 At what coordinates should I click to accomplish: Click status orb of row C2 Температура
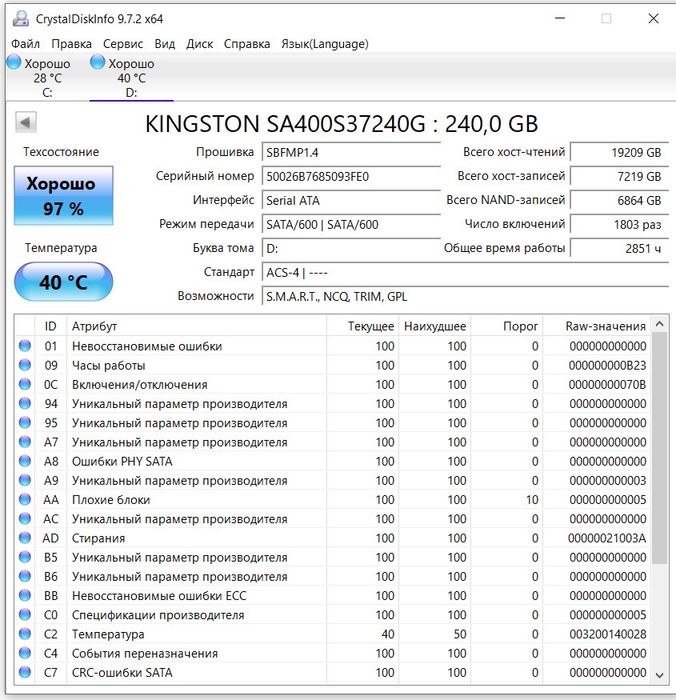25,633
